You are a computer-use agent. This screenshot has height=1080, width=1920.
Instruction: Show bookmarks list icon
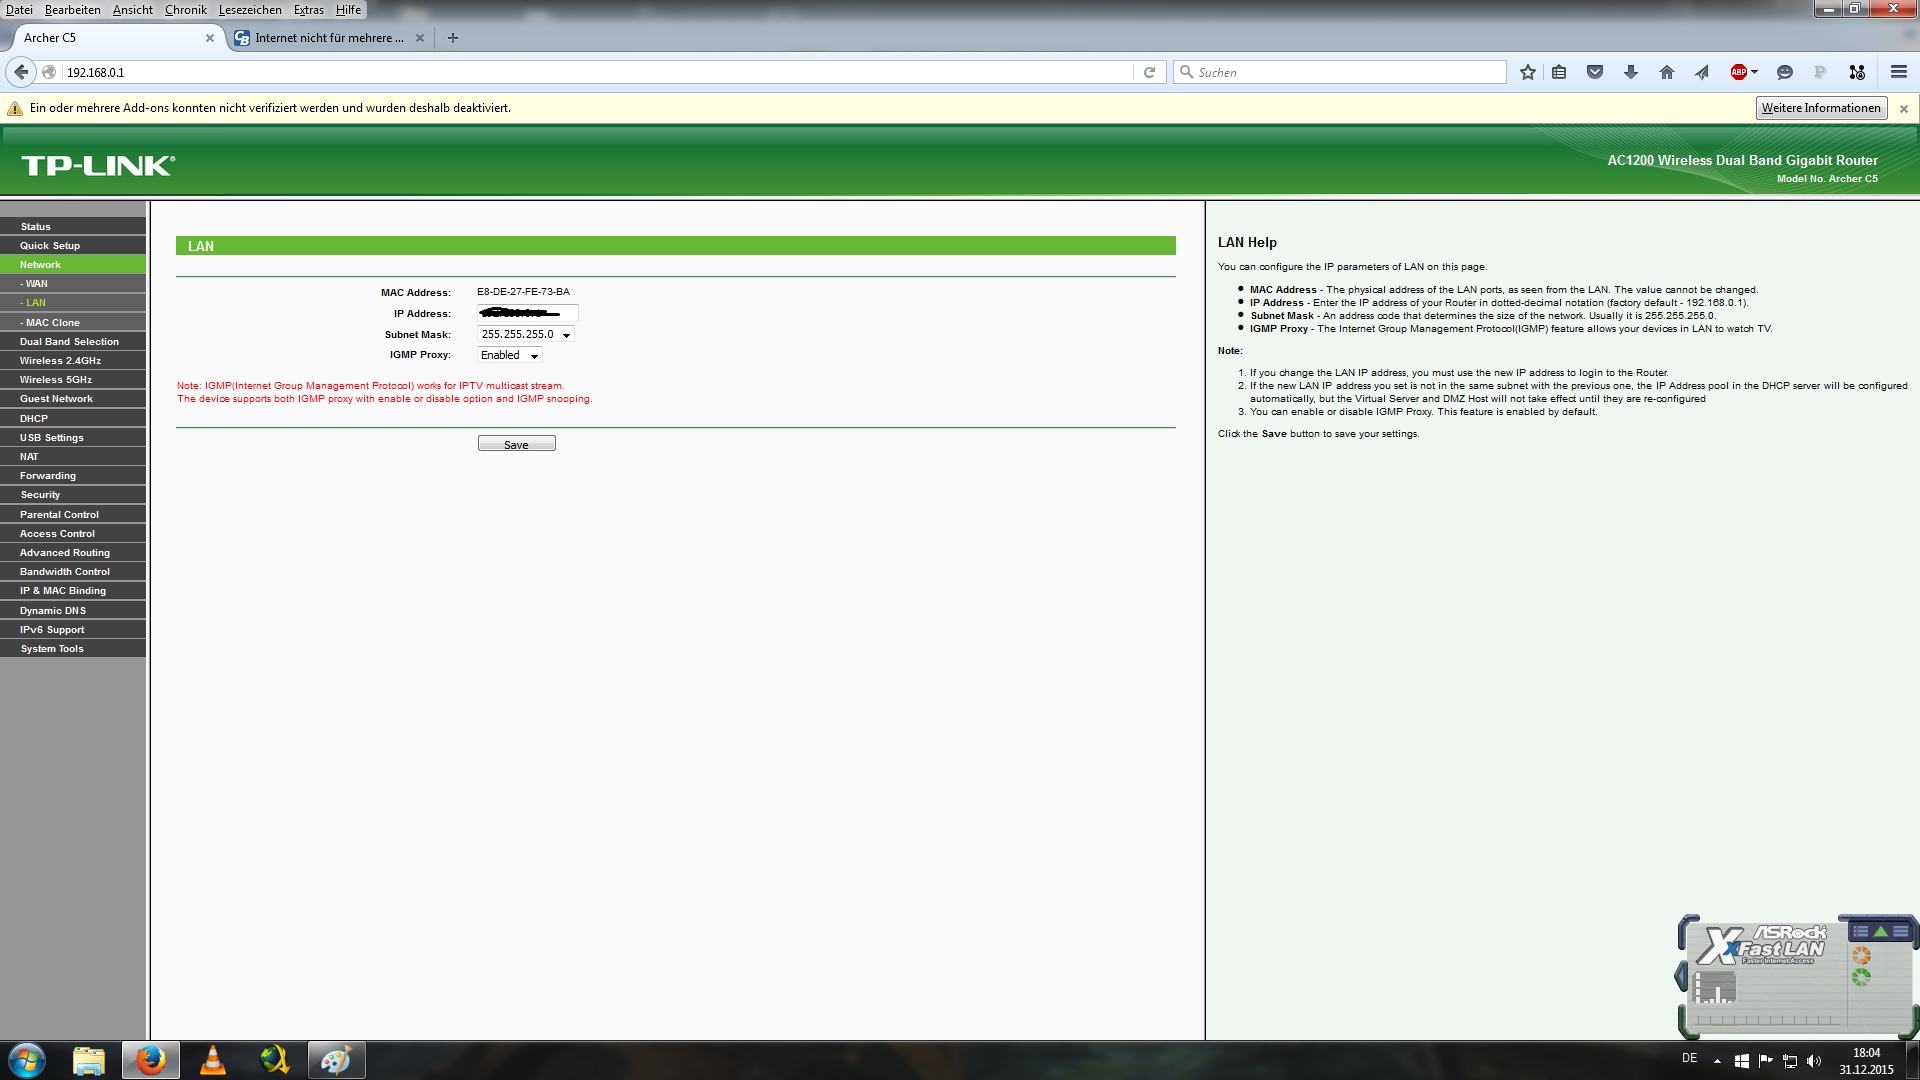coord(1559,72)
